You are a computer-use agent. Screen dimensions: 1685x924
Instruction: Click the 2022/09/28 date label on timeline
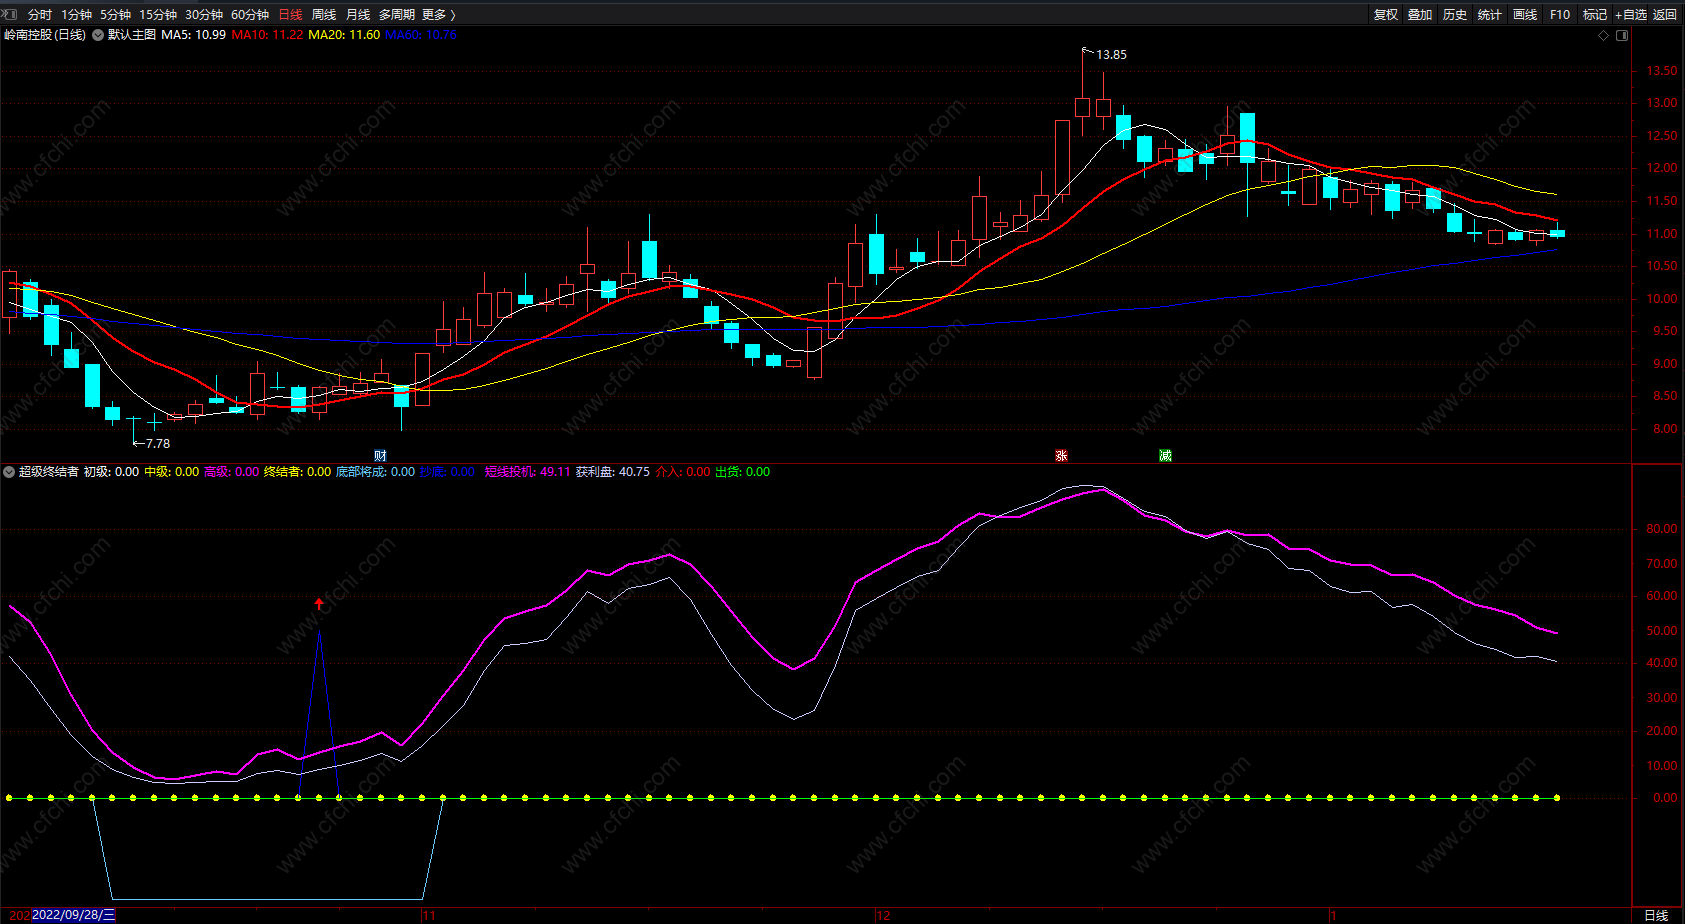(x=73, y=915)
